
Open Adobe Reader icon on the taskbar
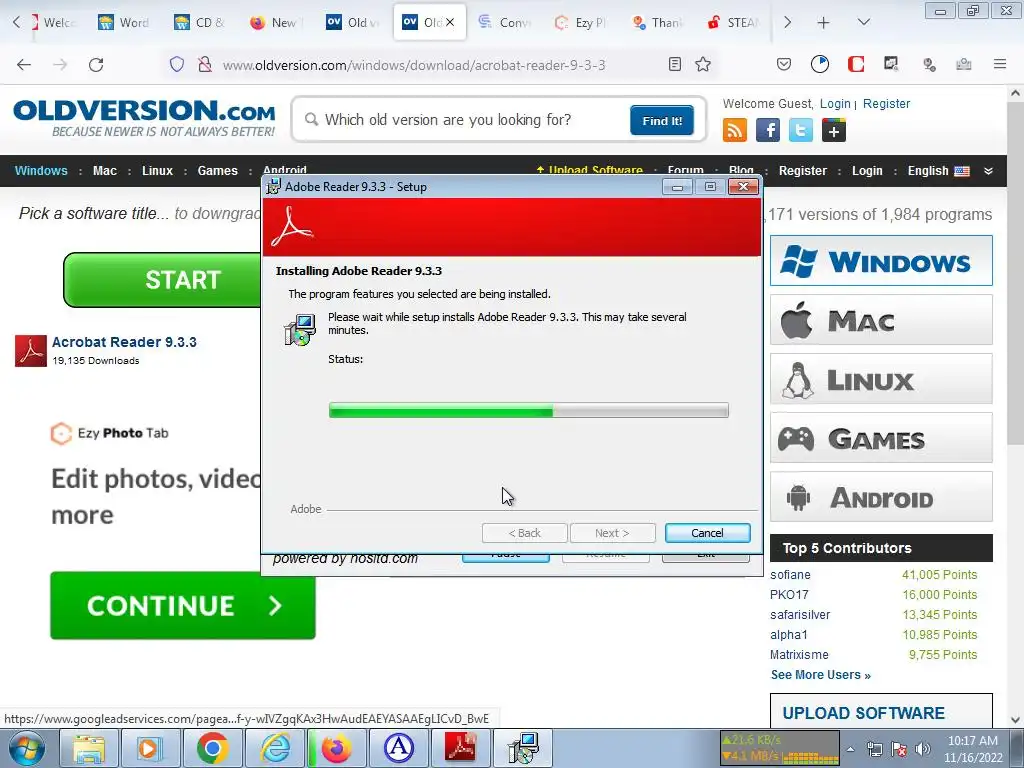(x=460, y=748)
